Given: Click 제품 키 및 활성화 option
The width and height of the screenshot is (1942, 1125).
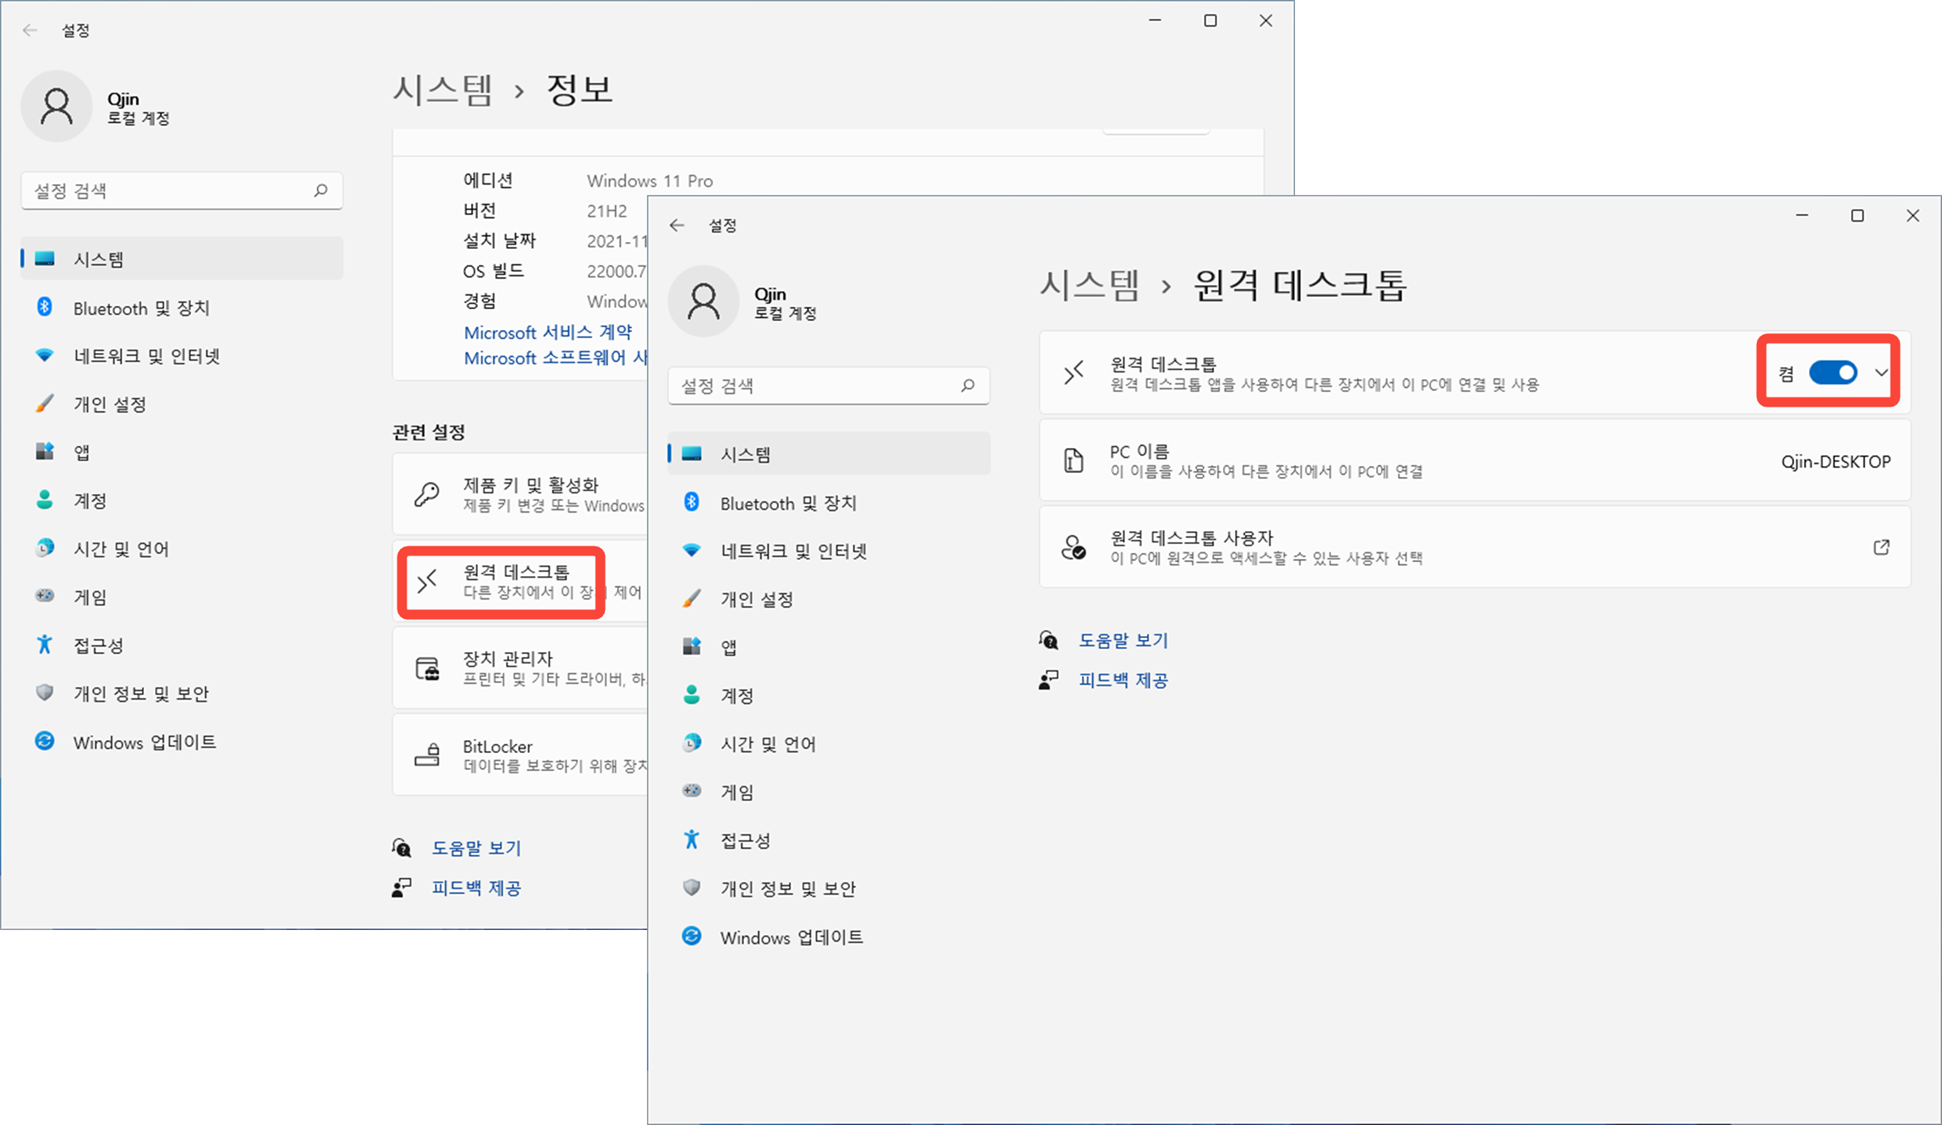Looking at the screenshot, I should (520, 494).
